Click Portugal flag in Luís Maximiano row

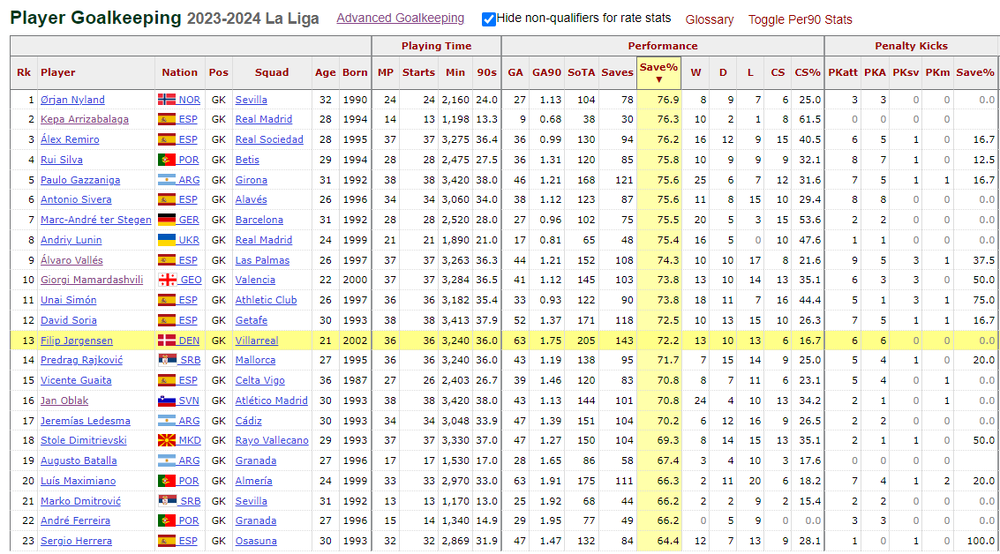166,481
